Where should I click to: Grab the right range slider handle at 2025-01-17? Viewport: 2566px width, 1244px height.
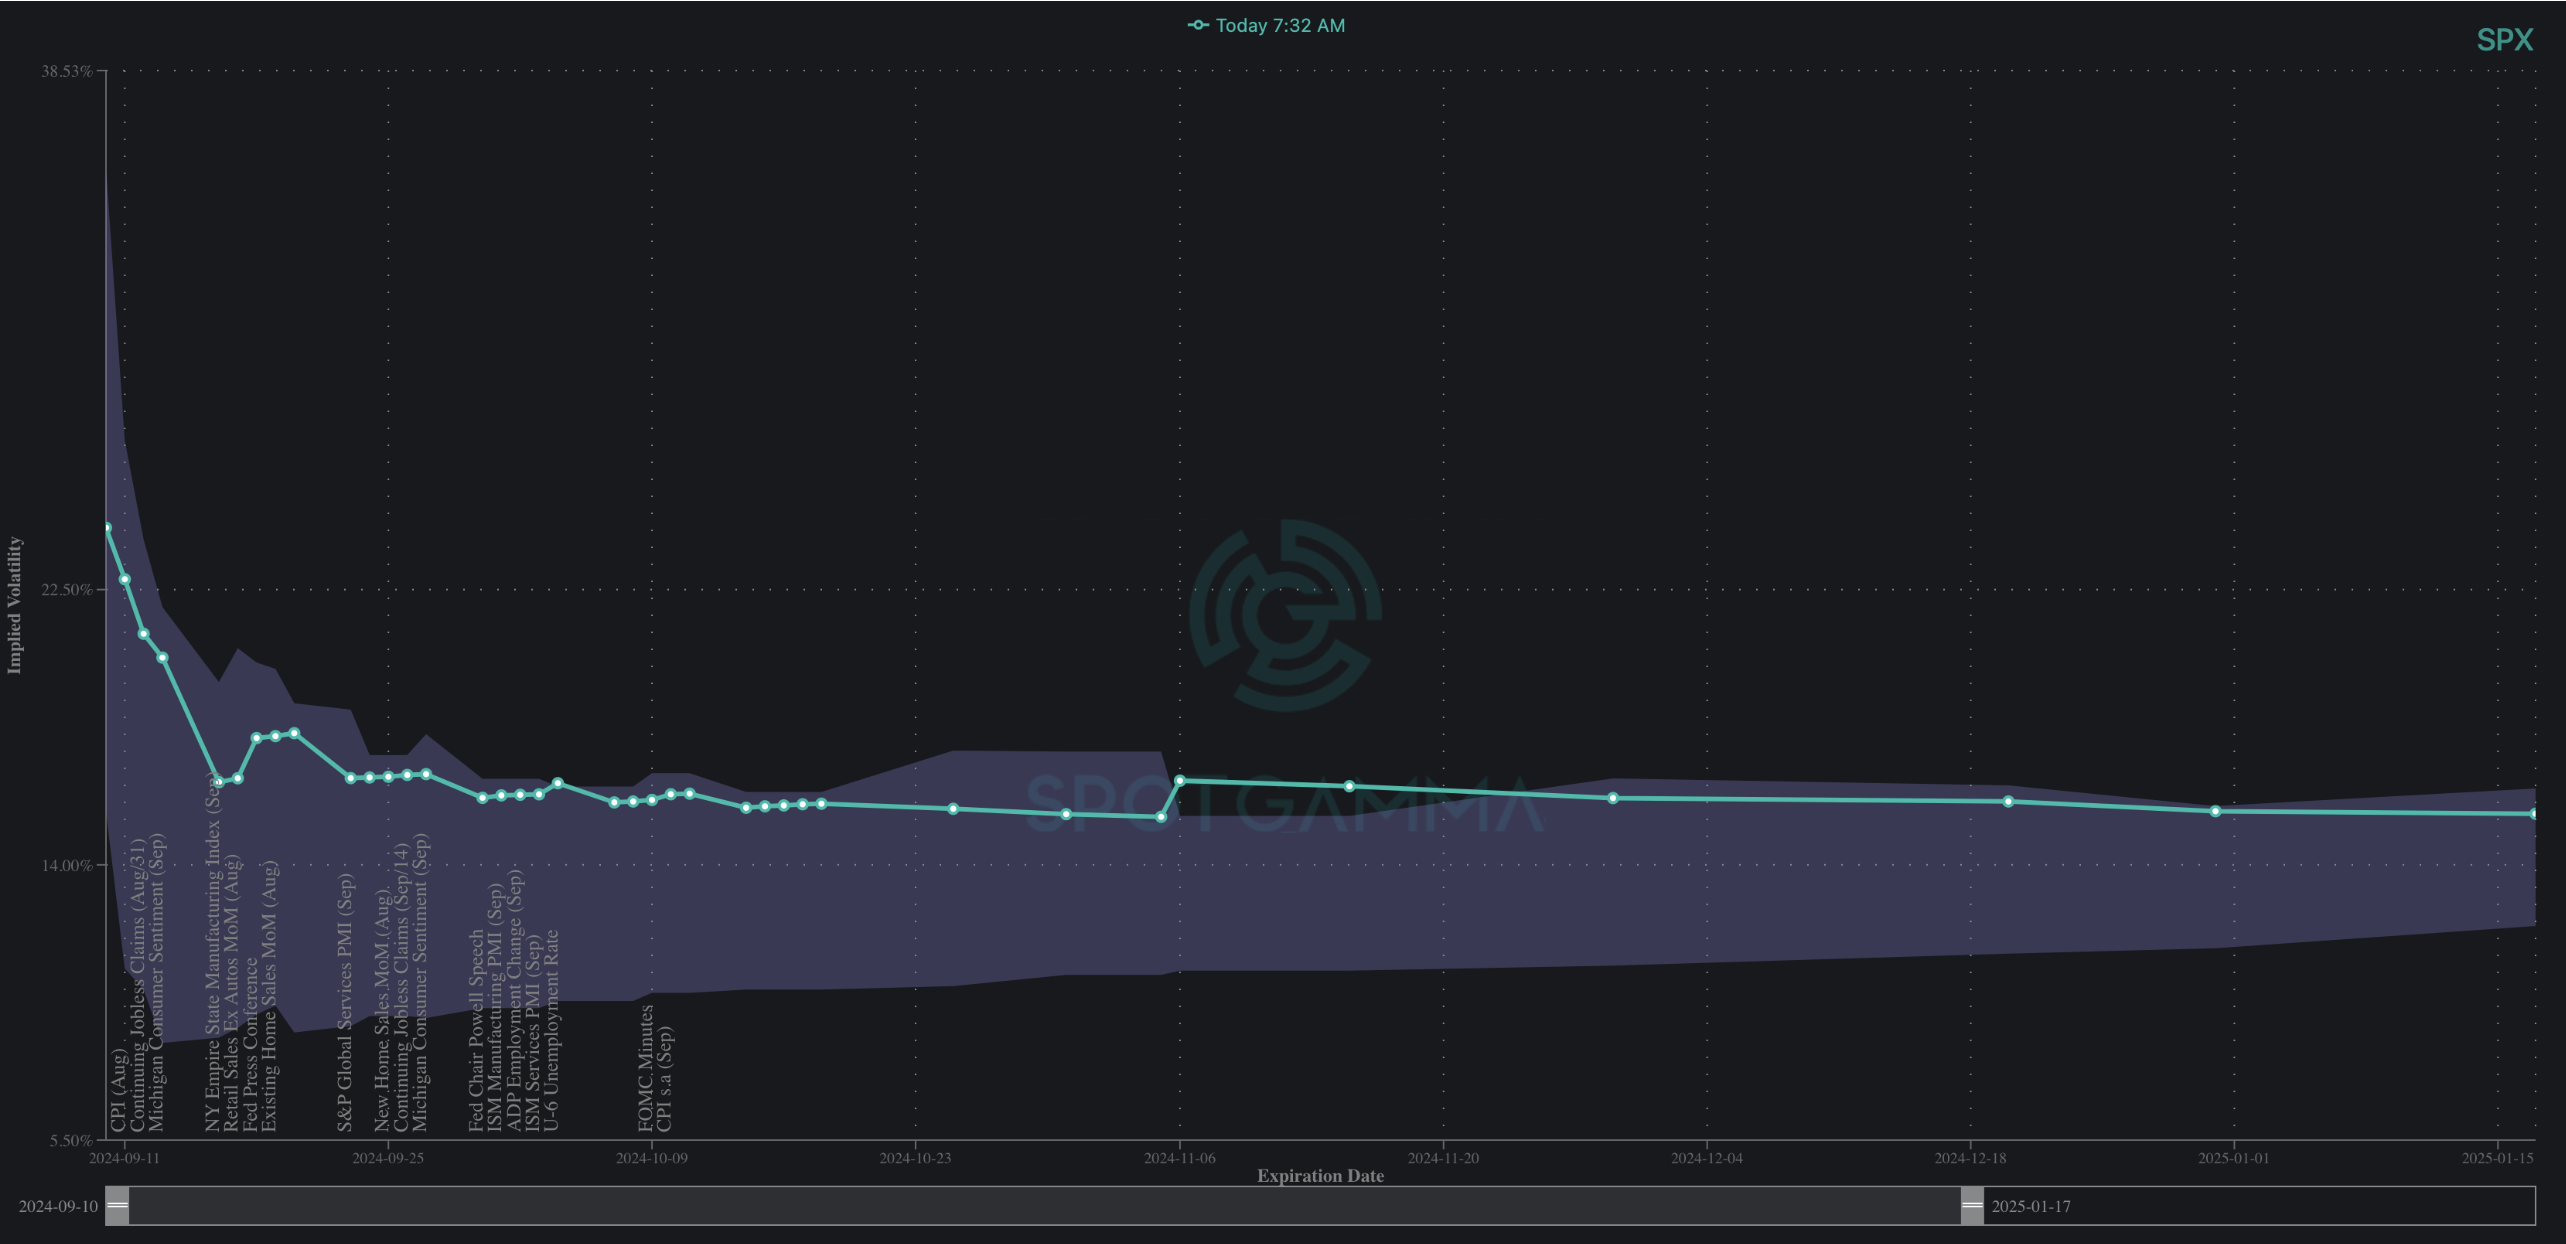(x=1971, y=1205)
